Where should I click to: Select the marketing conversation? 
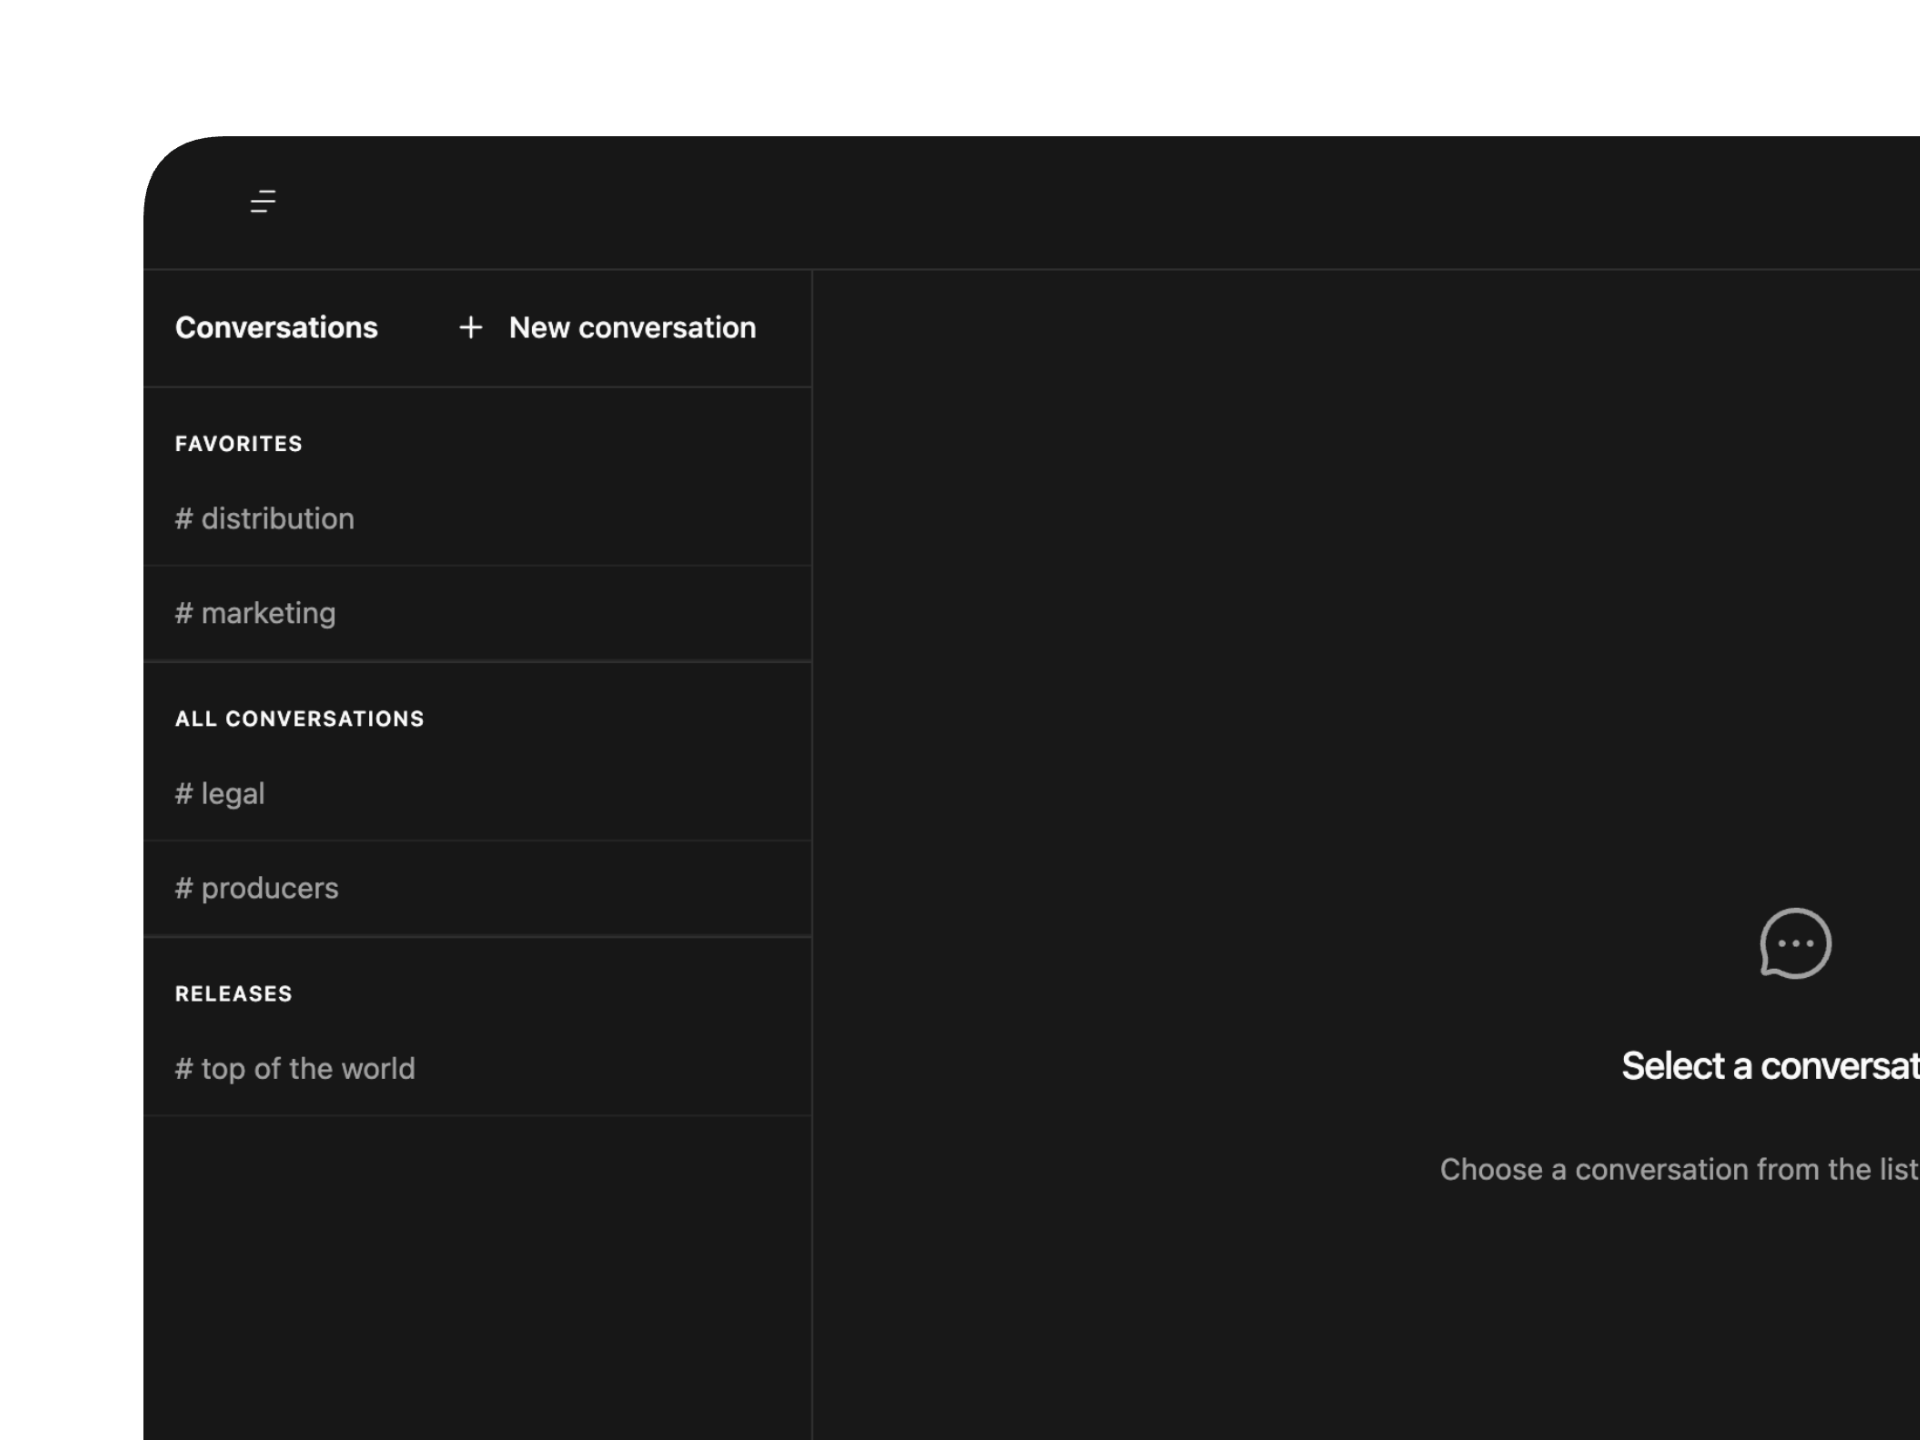point(268,613)
